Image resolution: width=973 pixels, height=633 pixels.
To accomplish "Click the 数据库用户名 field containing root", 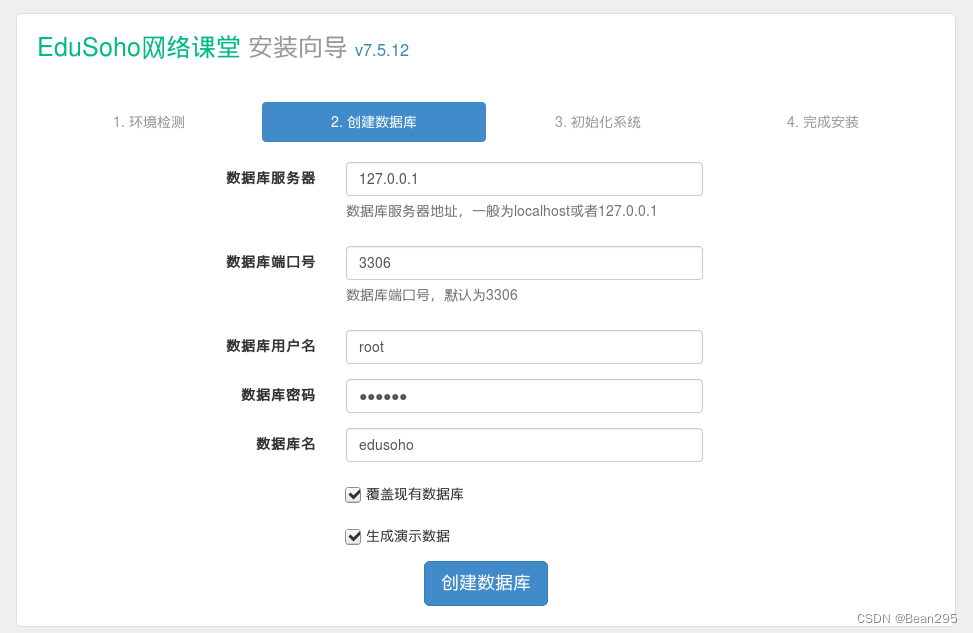I will click(x=524, y=347).
